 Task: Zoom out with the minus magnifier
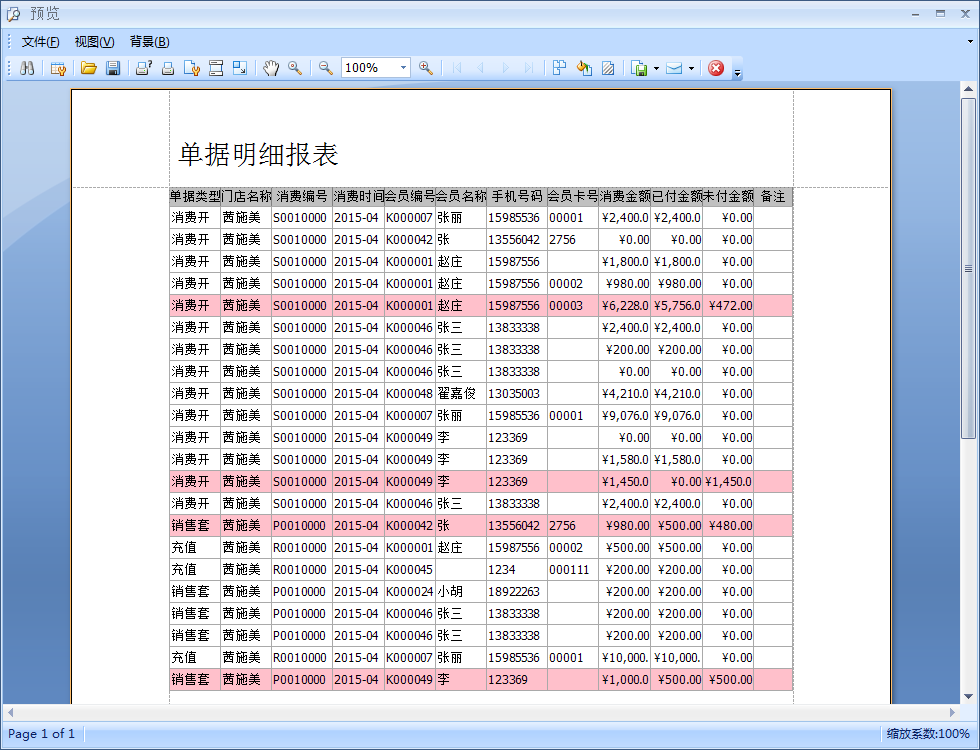coord(326,68)
